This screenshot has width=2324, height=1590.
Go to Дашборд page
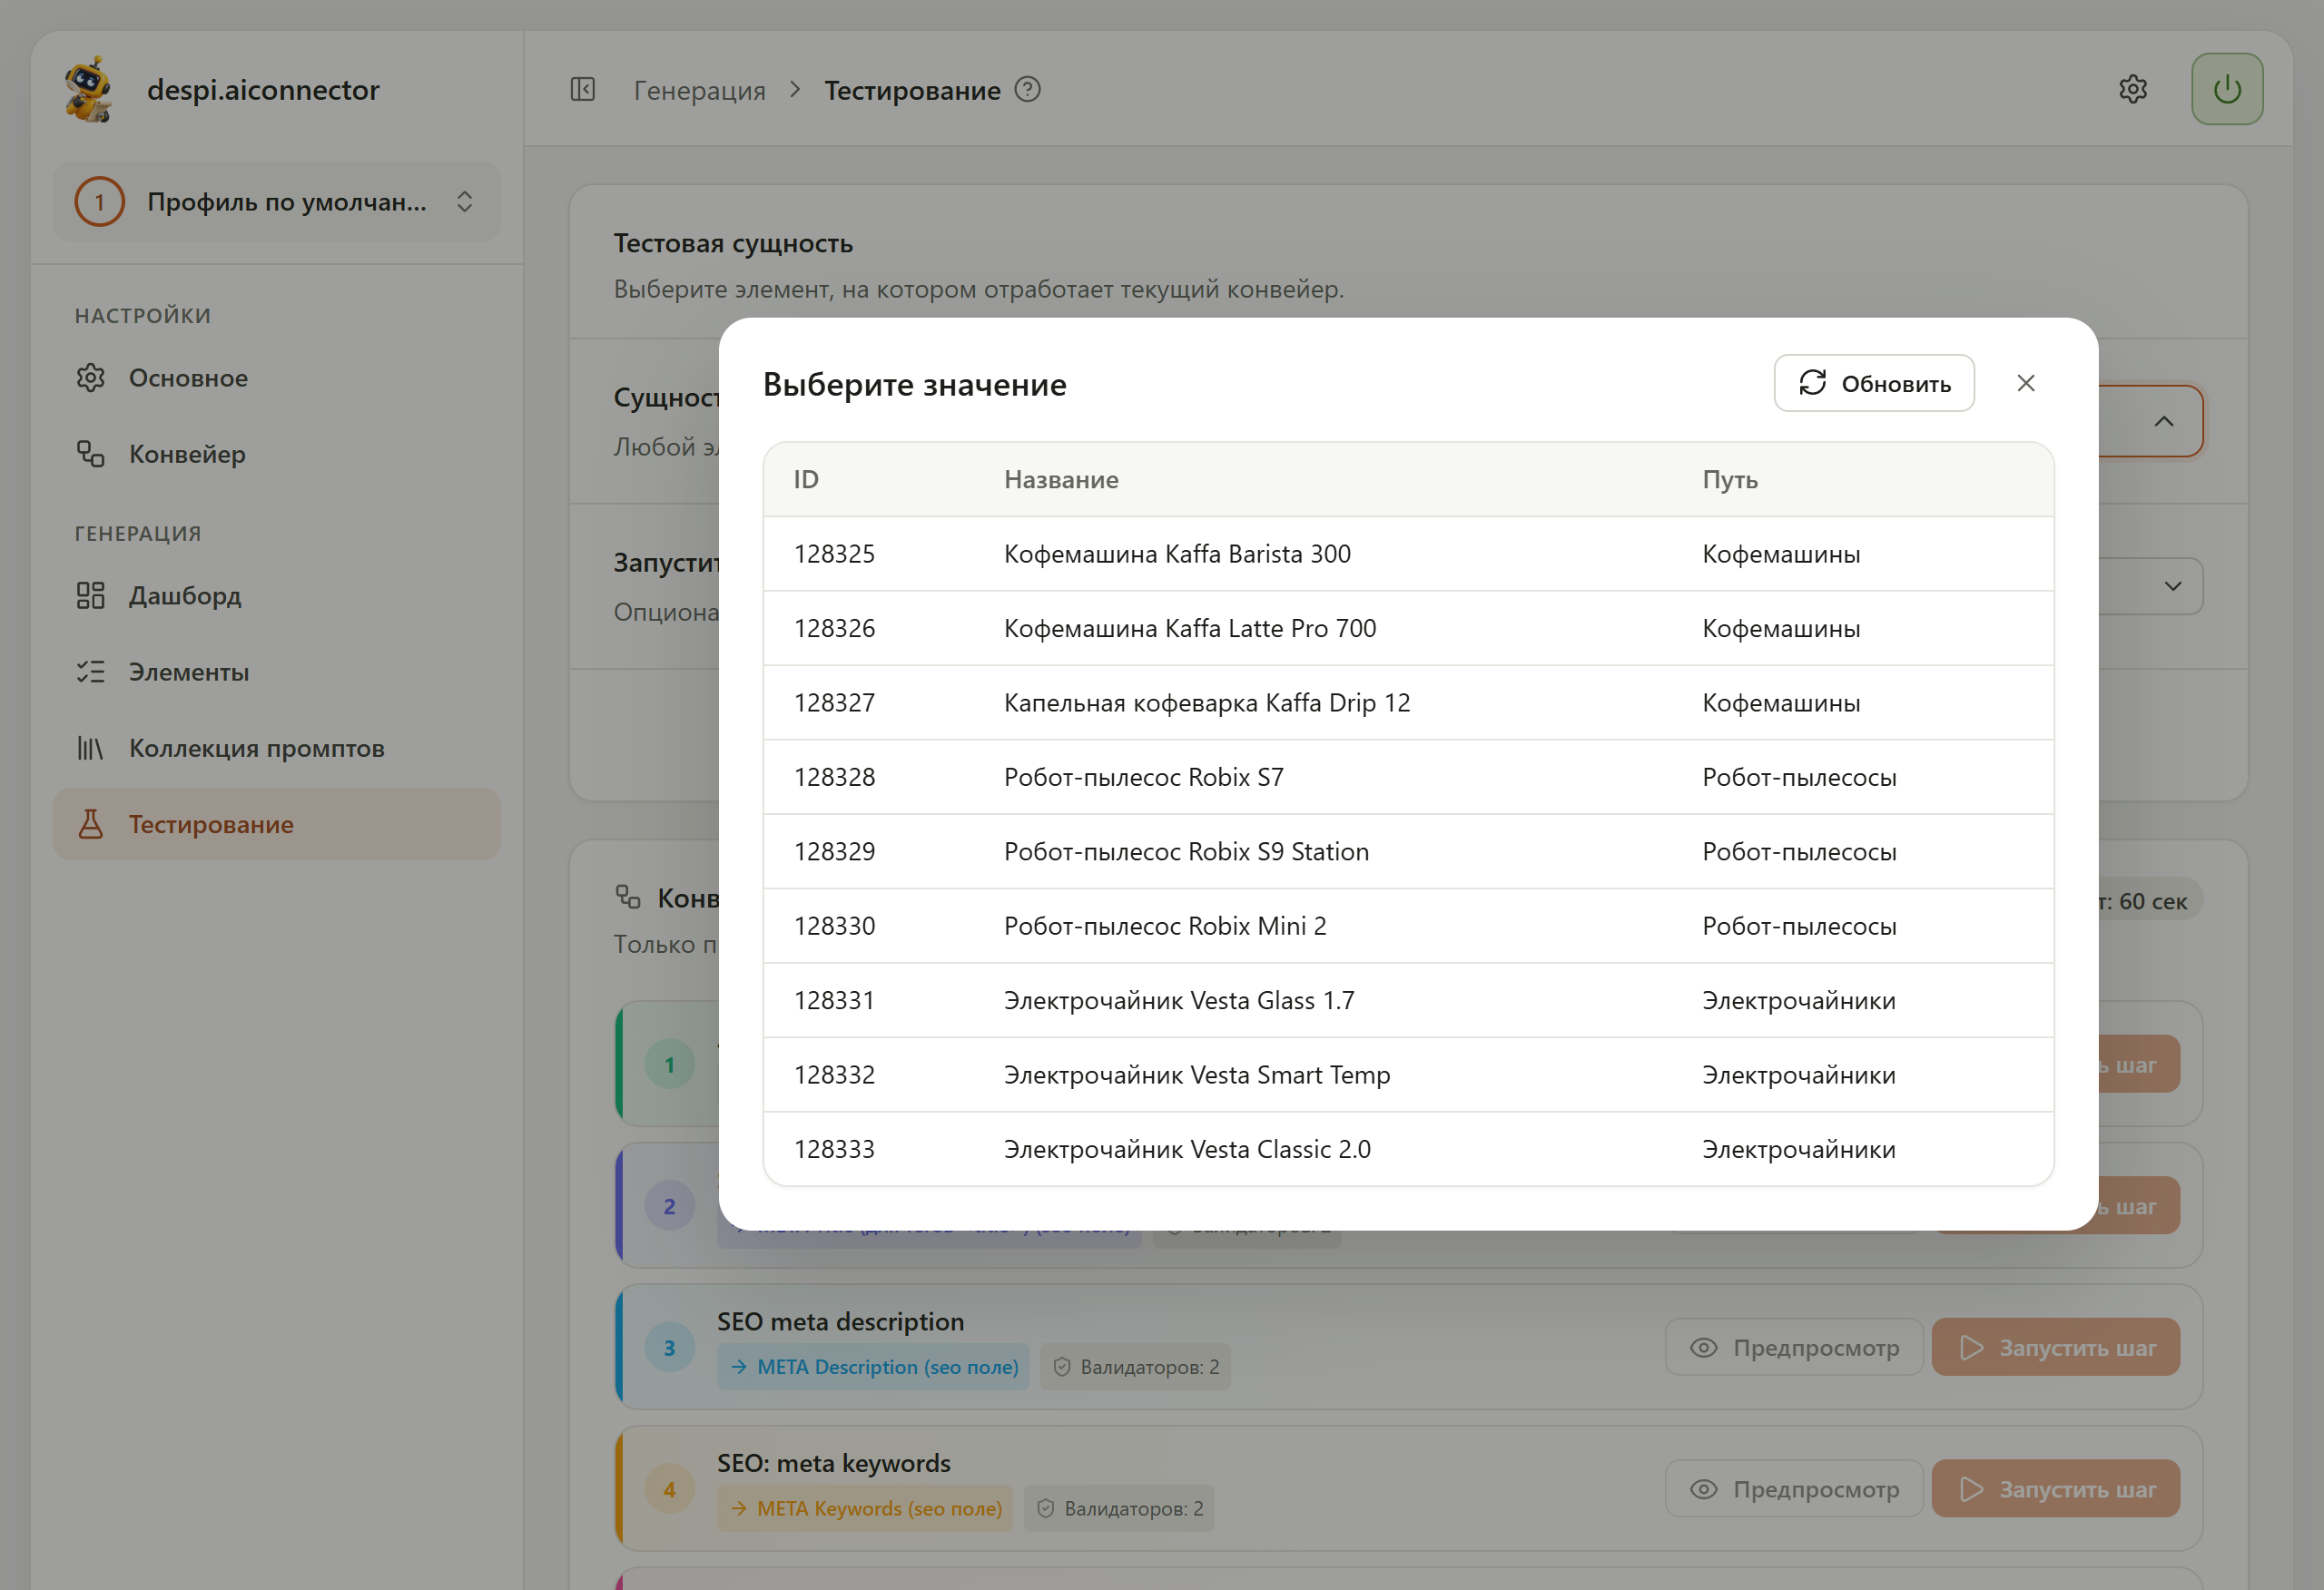[x=277, y=596]
